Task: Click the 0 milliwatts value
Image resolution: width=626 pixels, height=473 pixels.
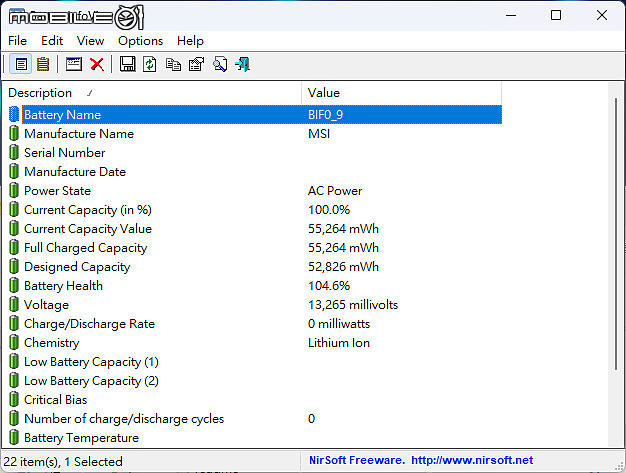Action: point(339,324)
